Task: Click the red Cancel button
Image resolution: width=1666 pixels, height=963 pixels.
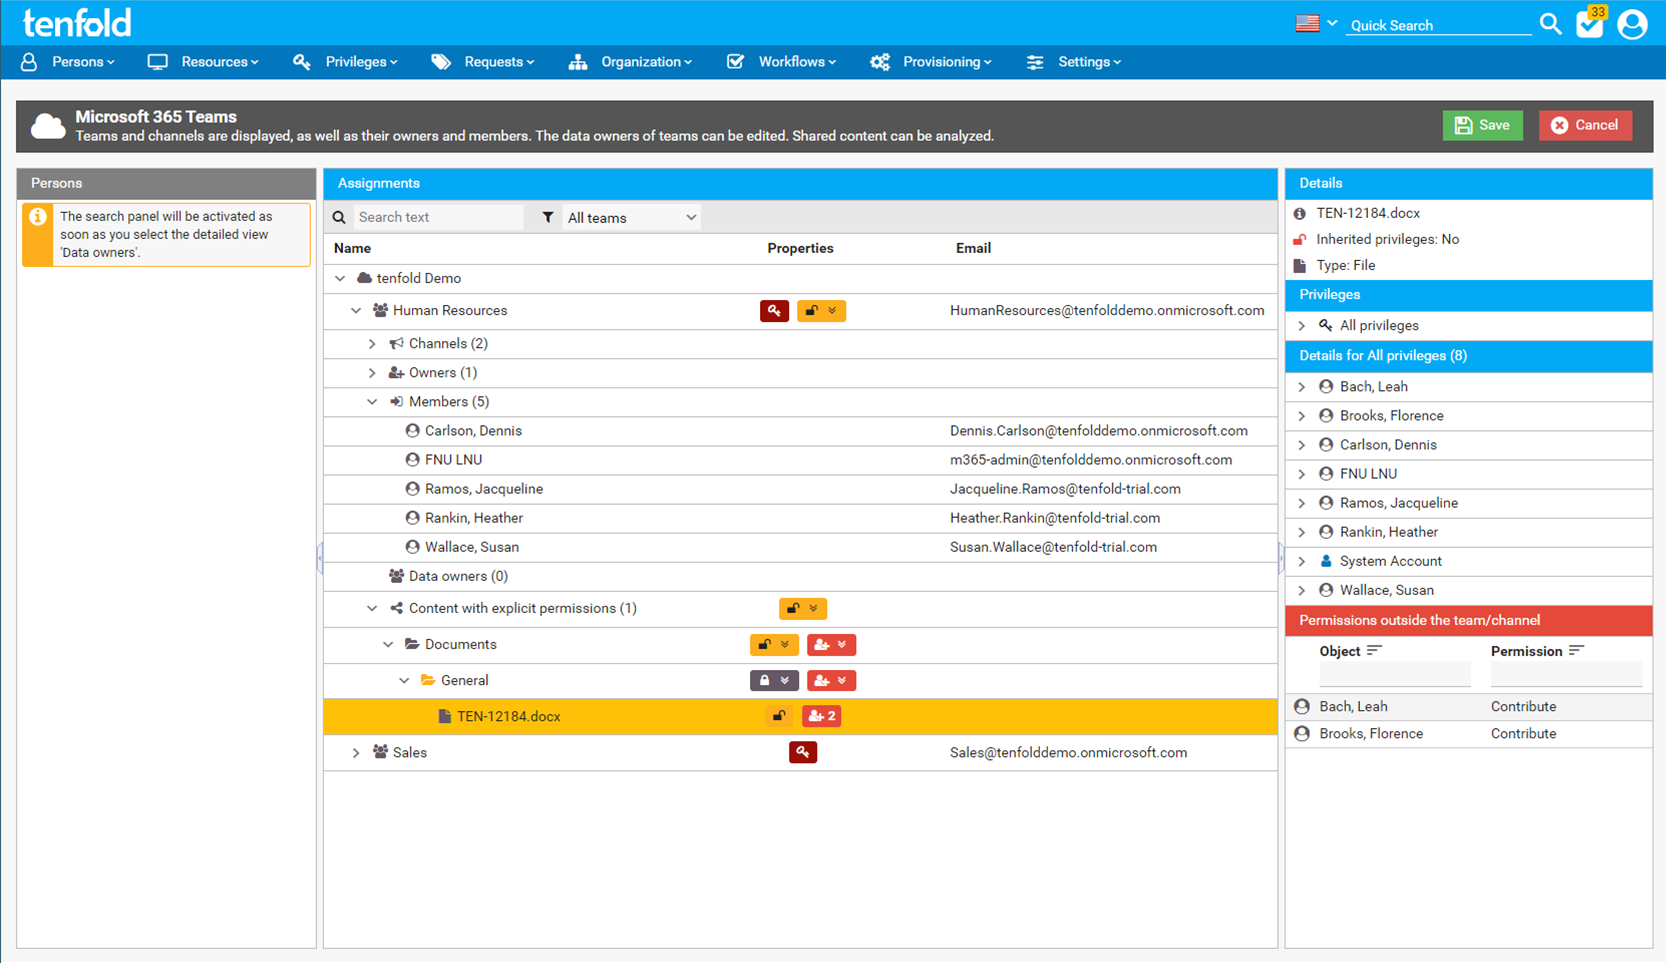Action: (1585, 125)
